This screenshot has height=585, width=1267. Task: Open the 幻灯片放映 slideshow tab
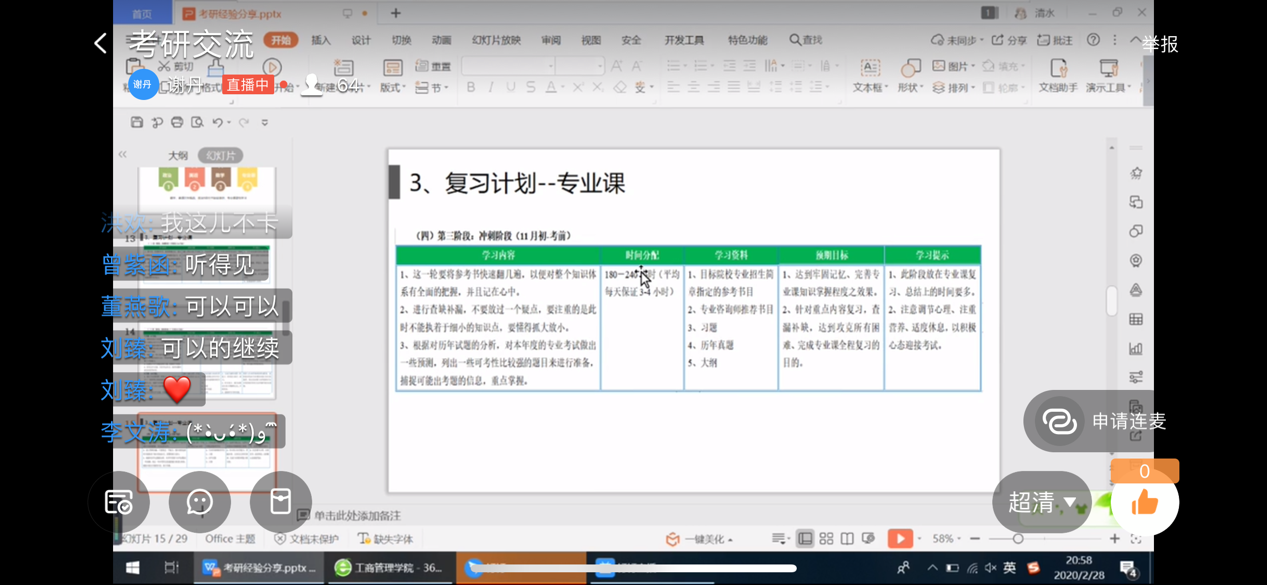tap(496, 40)
